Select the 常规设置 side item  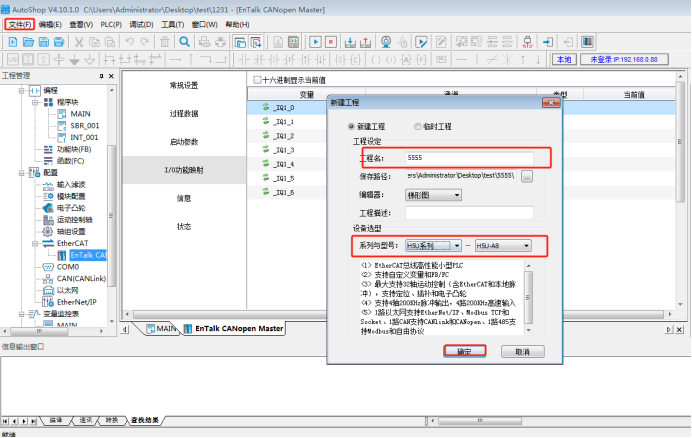184,85
